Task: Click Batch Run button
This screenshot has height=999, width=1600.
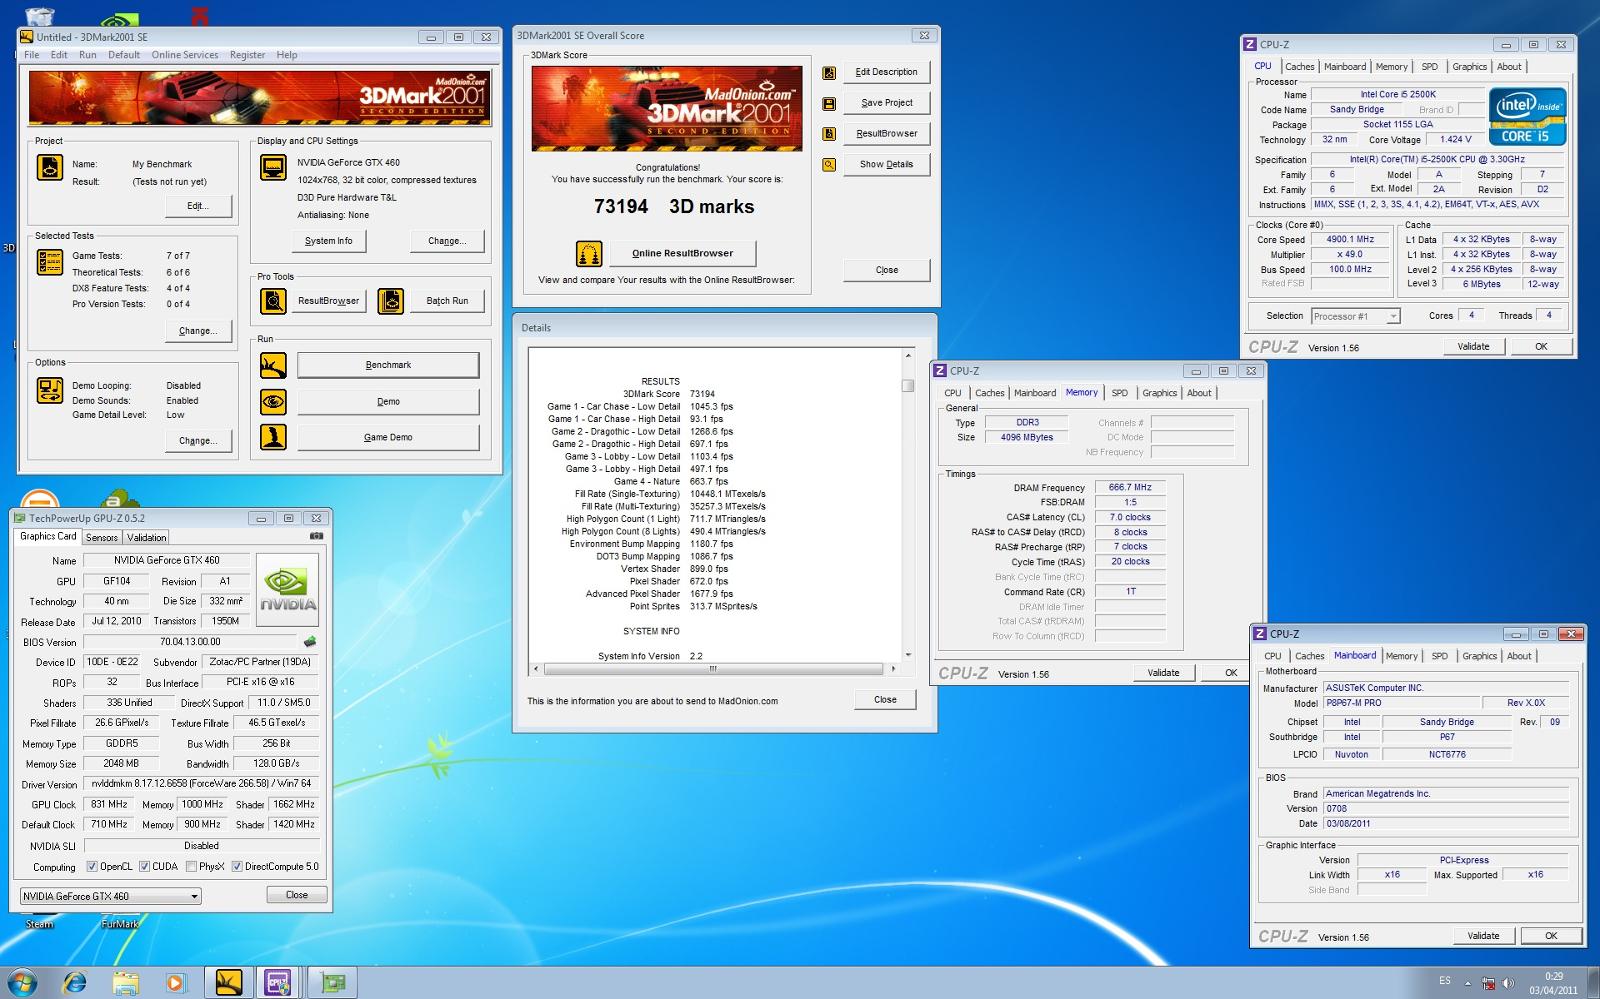Action: pos(447,301)
